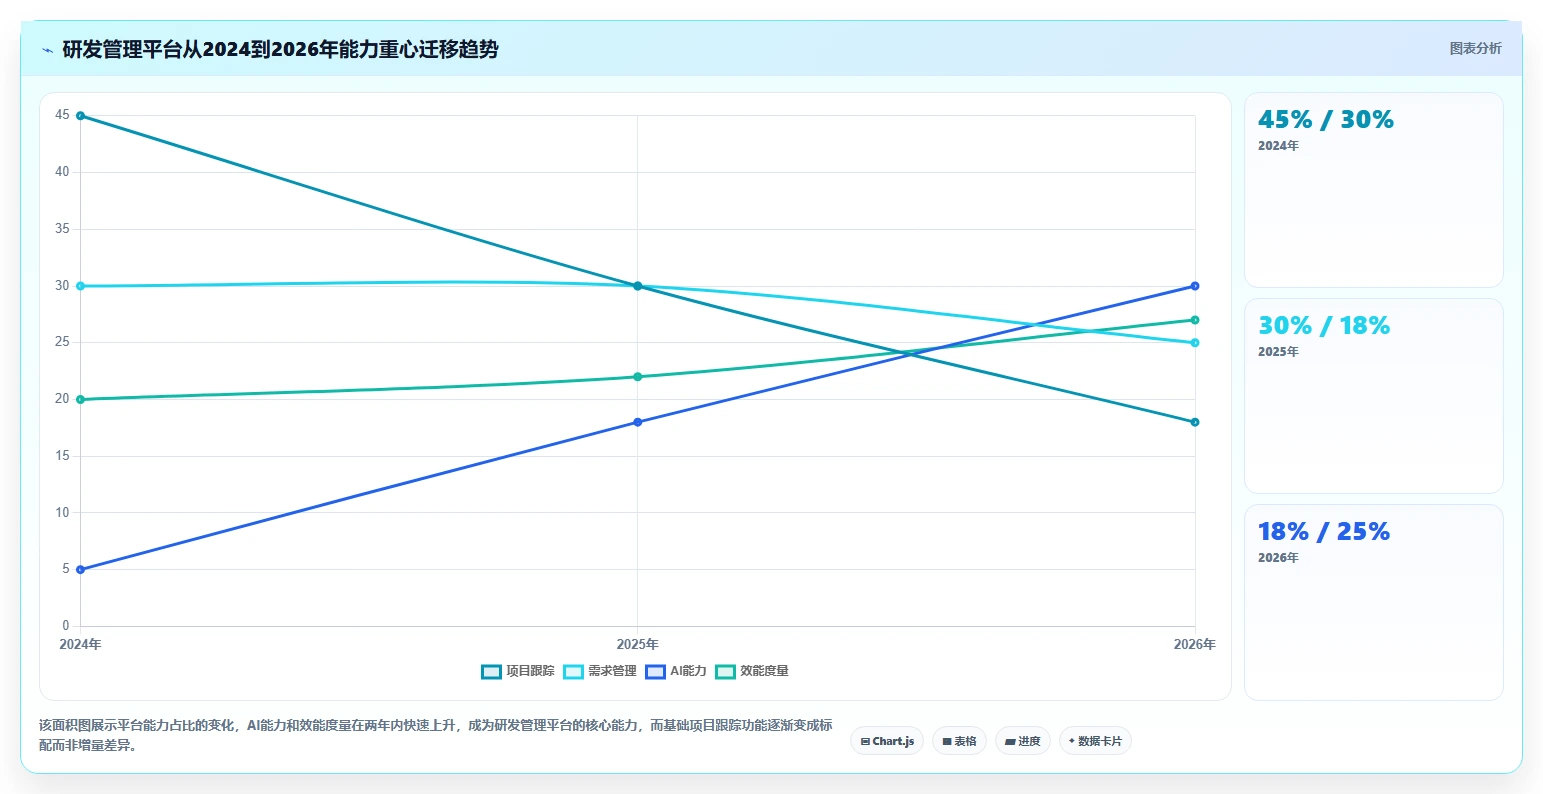The image size is (1543, 794).
Task: Click the 项目跟踪 data point at 2024年
Action: (x=80, y=116)
